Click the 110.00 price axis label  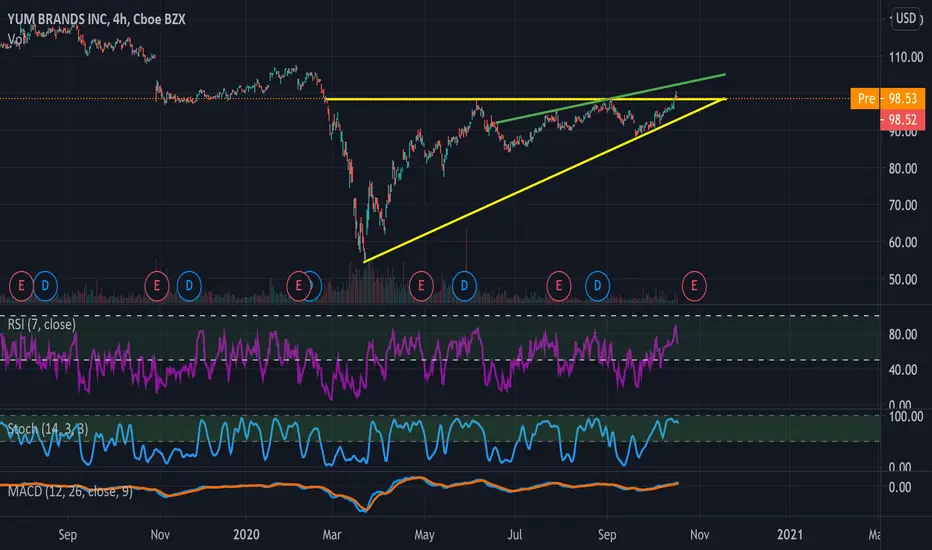click(906, 57)
